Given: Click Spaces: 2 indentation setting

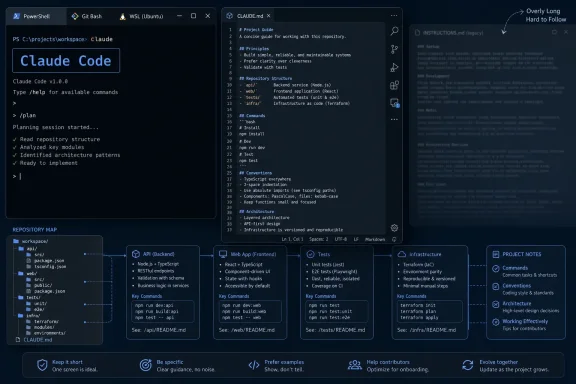Looking at the screenshot, I should 318,239.
